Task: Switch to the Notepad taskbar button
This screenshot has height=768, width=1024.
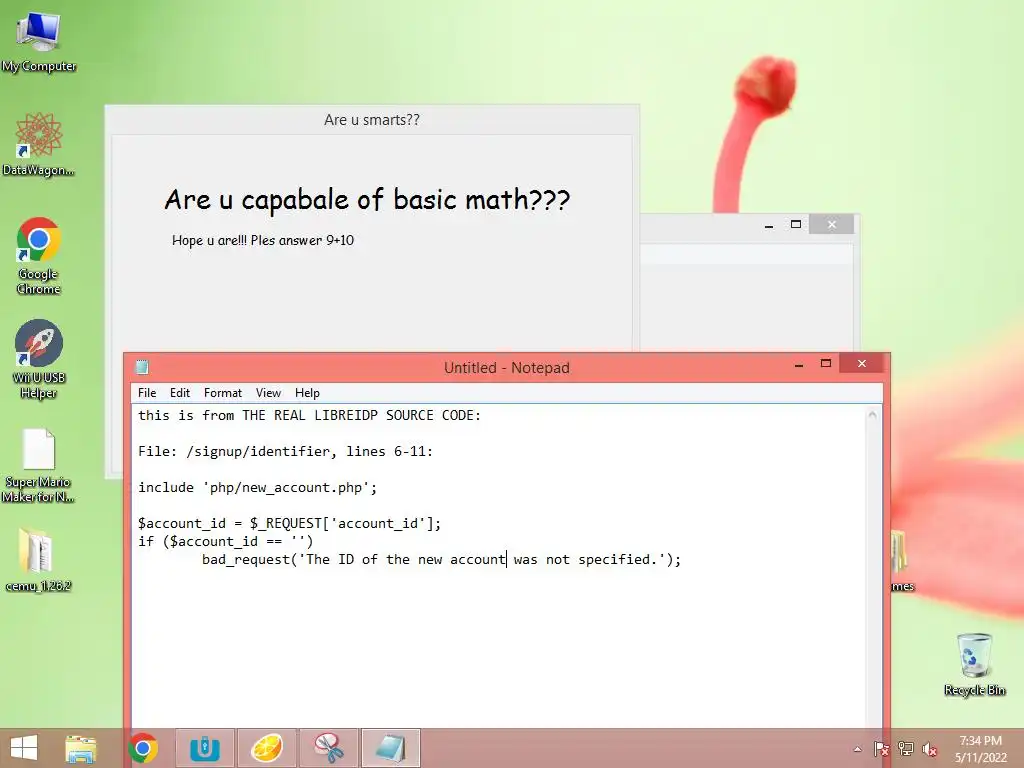Action: (391, 748)
